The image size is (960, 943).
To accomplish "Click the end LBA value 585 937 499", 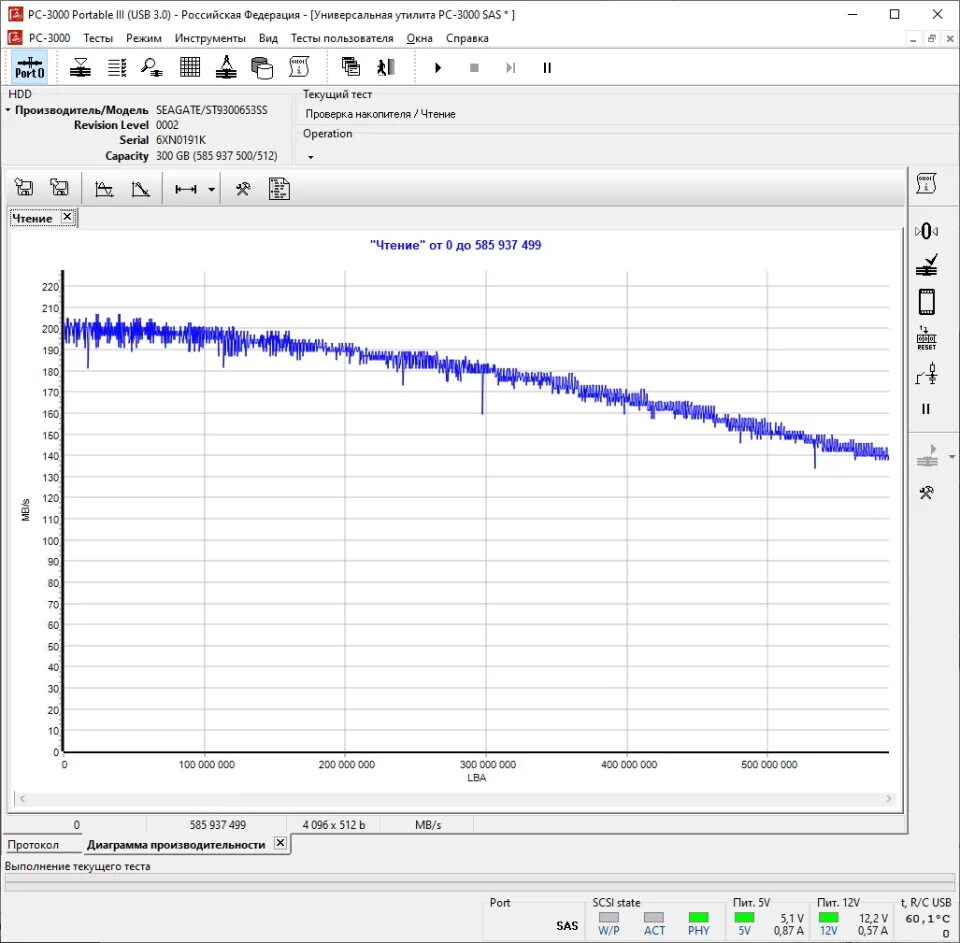I will click(217, 825).
